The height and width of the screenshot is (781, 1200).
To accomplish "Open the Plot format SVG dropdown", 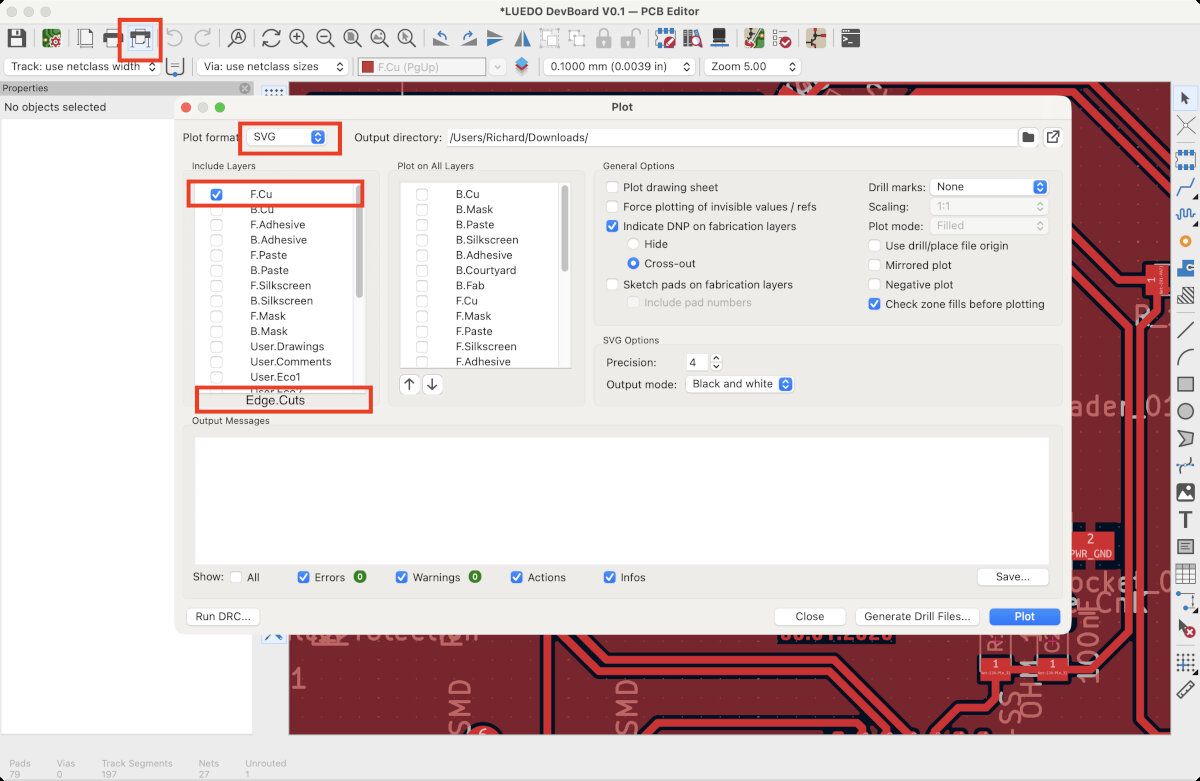I will tap(288, 137).
